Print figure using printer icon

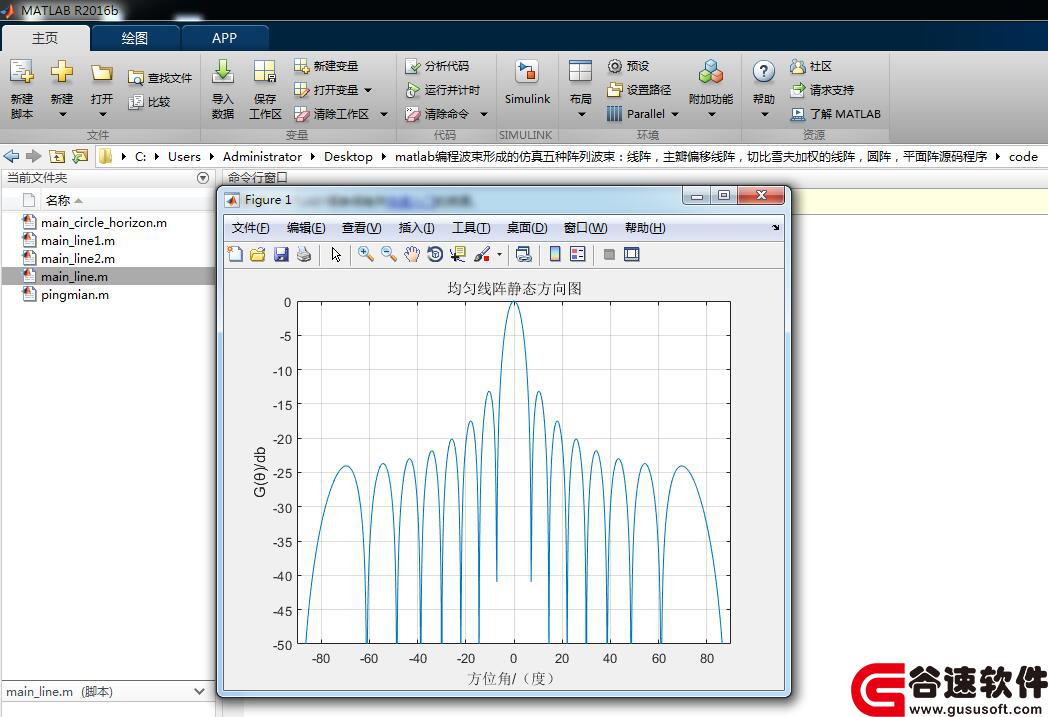[x=304, y=254]
